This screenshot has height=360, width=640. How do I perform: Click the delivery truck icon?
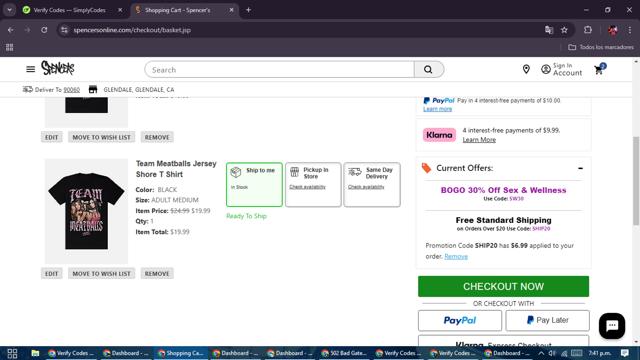click(27, 89)
